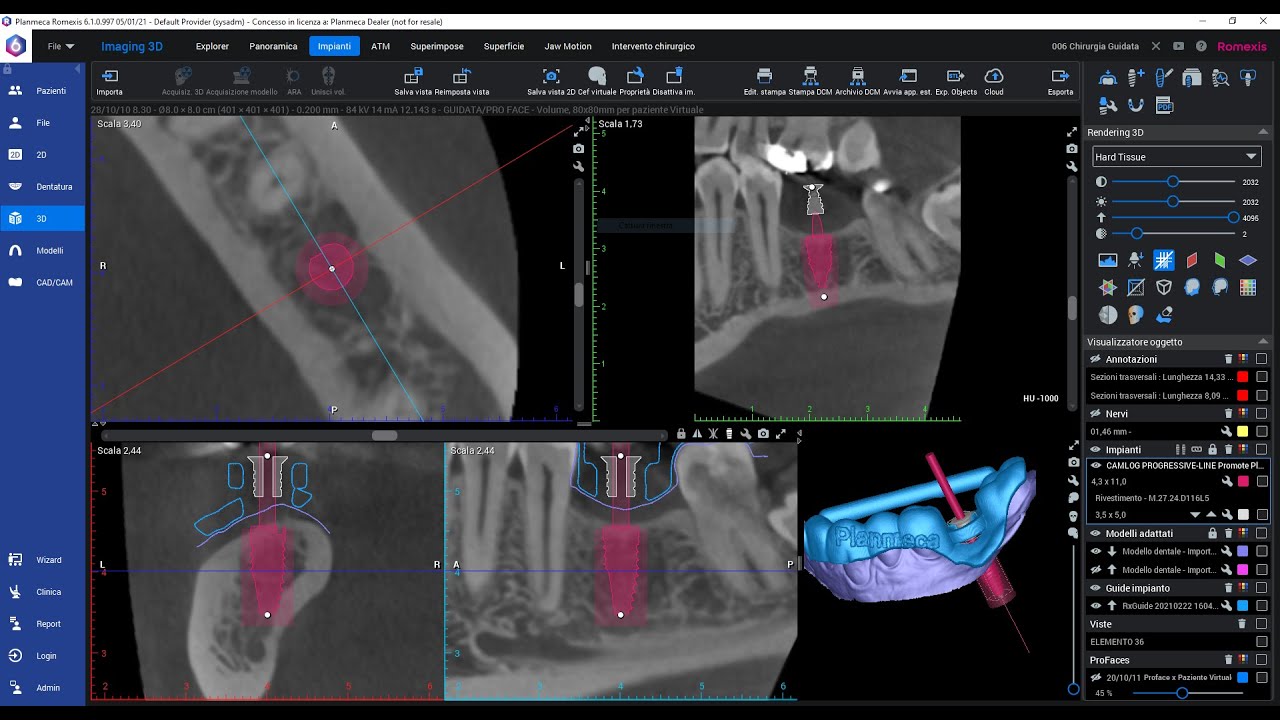
Task: Open the Cloud upload tool
Action: [x=994, y=76]
